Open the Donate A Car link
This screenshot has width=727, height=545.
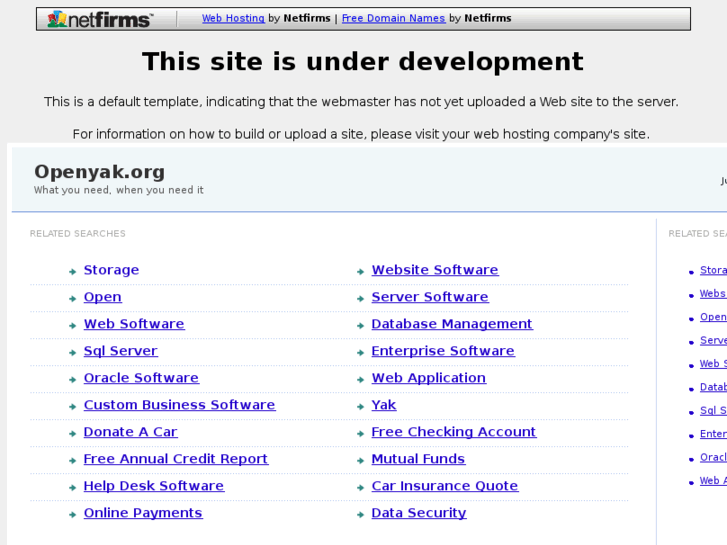(x=130, y=431)
